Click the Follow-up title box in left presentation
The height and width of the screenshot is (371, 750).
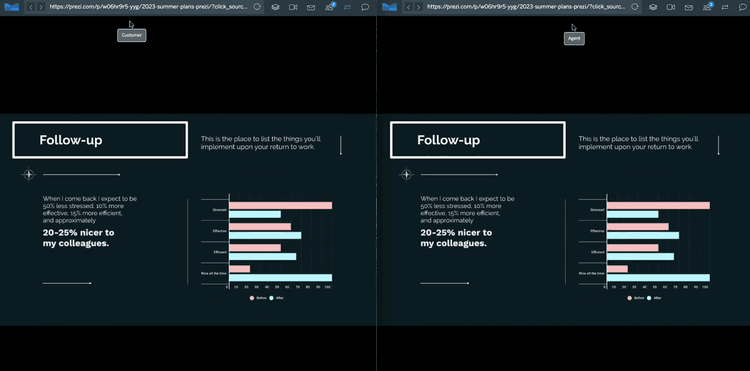(100, 140)
